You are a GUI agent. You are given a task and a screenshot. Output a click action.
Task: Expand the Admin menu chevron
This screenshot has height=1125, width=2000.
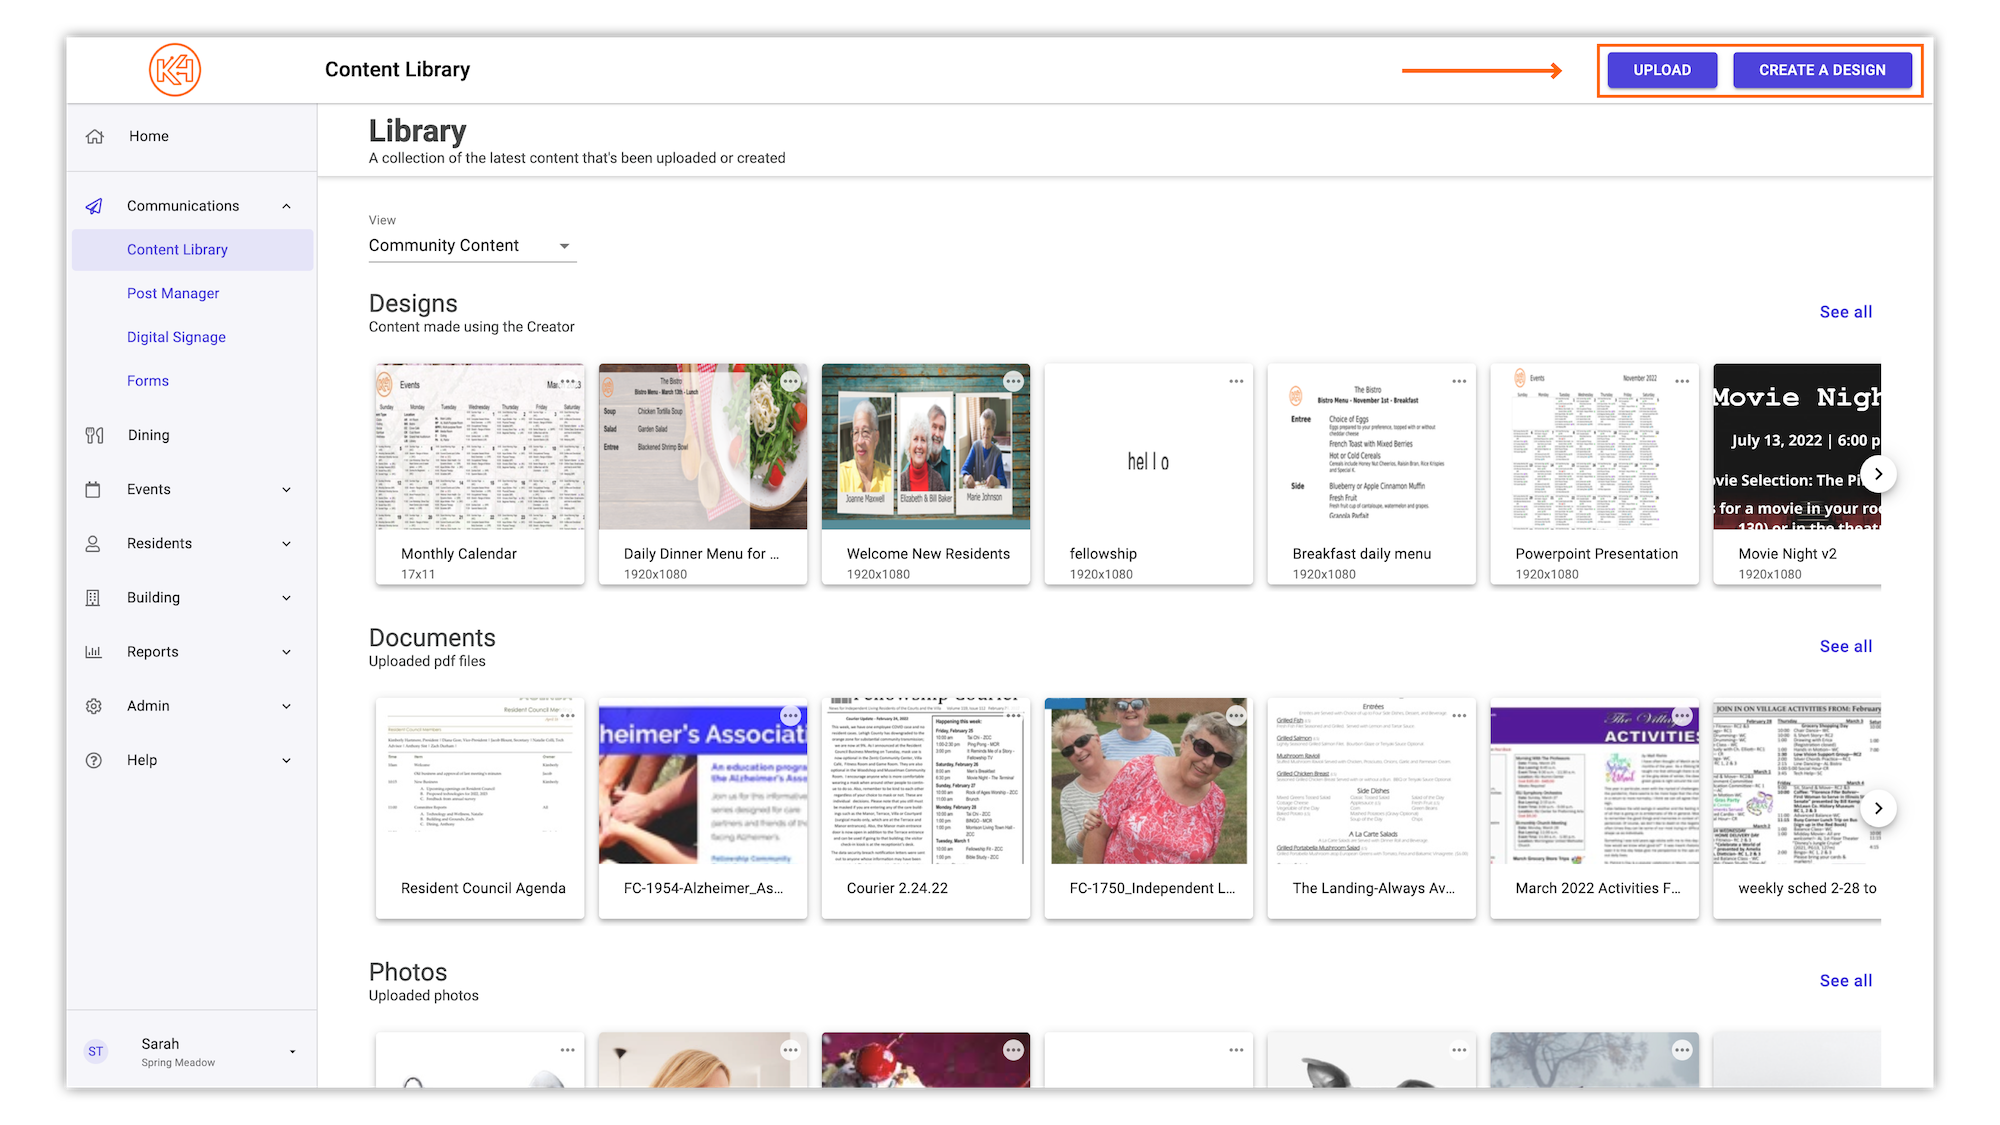[287, 706]
